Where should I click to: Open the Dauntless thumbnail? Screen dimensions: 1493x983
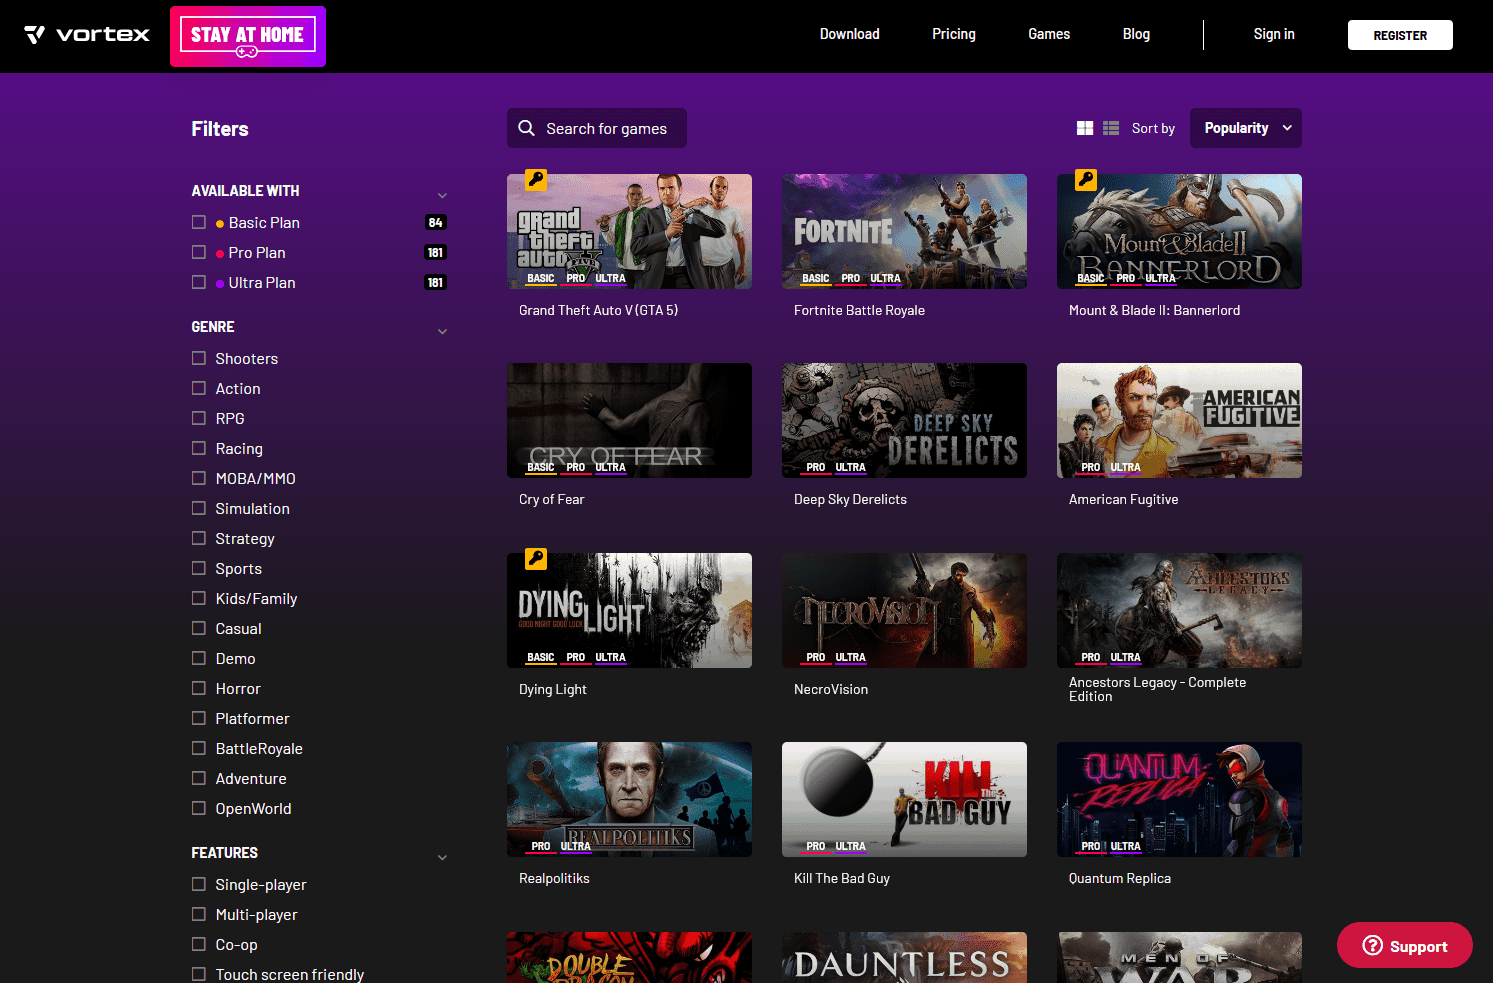tap(904, 957)
